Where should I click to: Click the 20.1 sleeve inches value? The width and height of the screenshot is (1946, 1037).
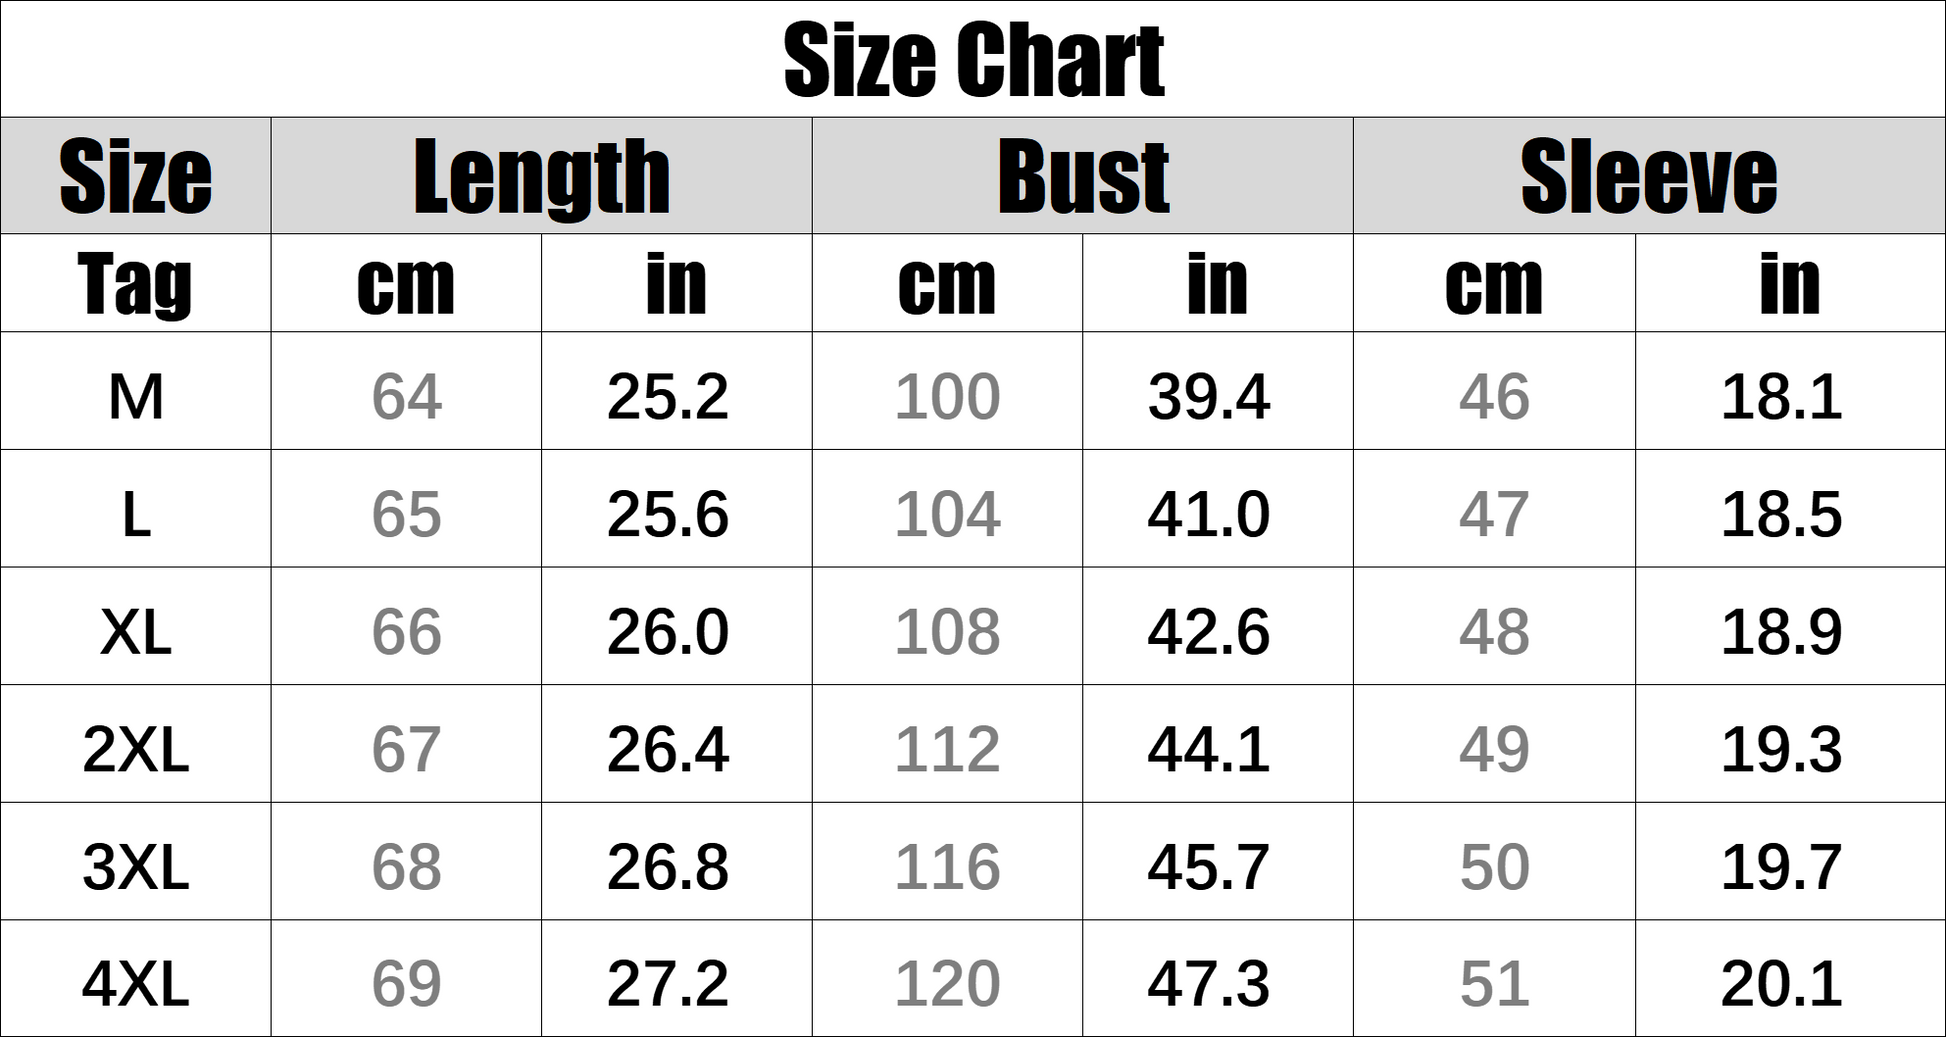pos(1781,983)
